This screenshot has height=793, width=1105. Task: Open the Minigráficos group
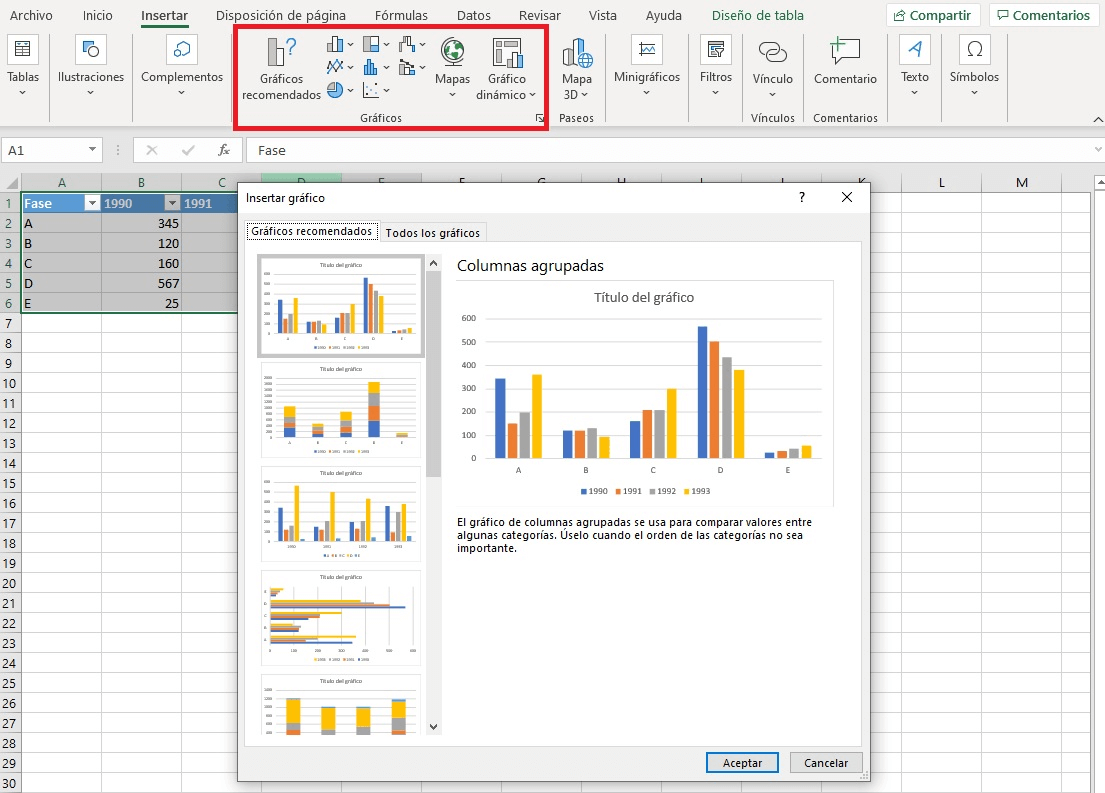coord(647,67)
